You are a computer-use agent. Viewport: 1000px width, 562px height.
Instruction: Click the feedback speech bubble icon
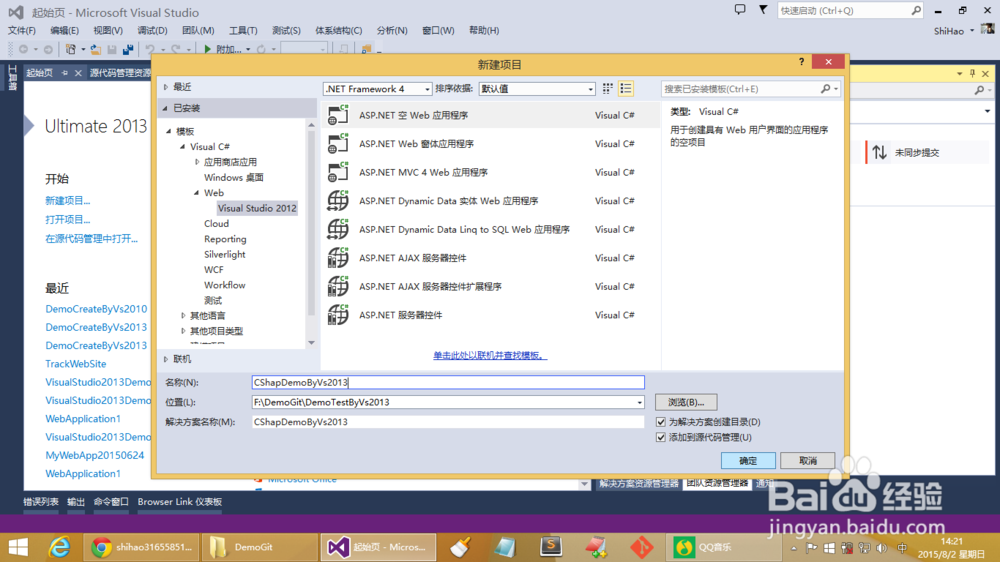(x=740, y=10)
